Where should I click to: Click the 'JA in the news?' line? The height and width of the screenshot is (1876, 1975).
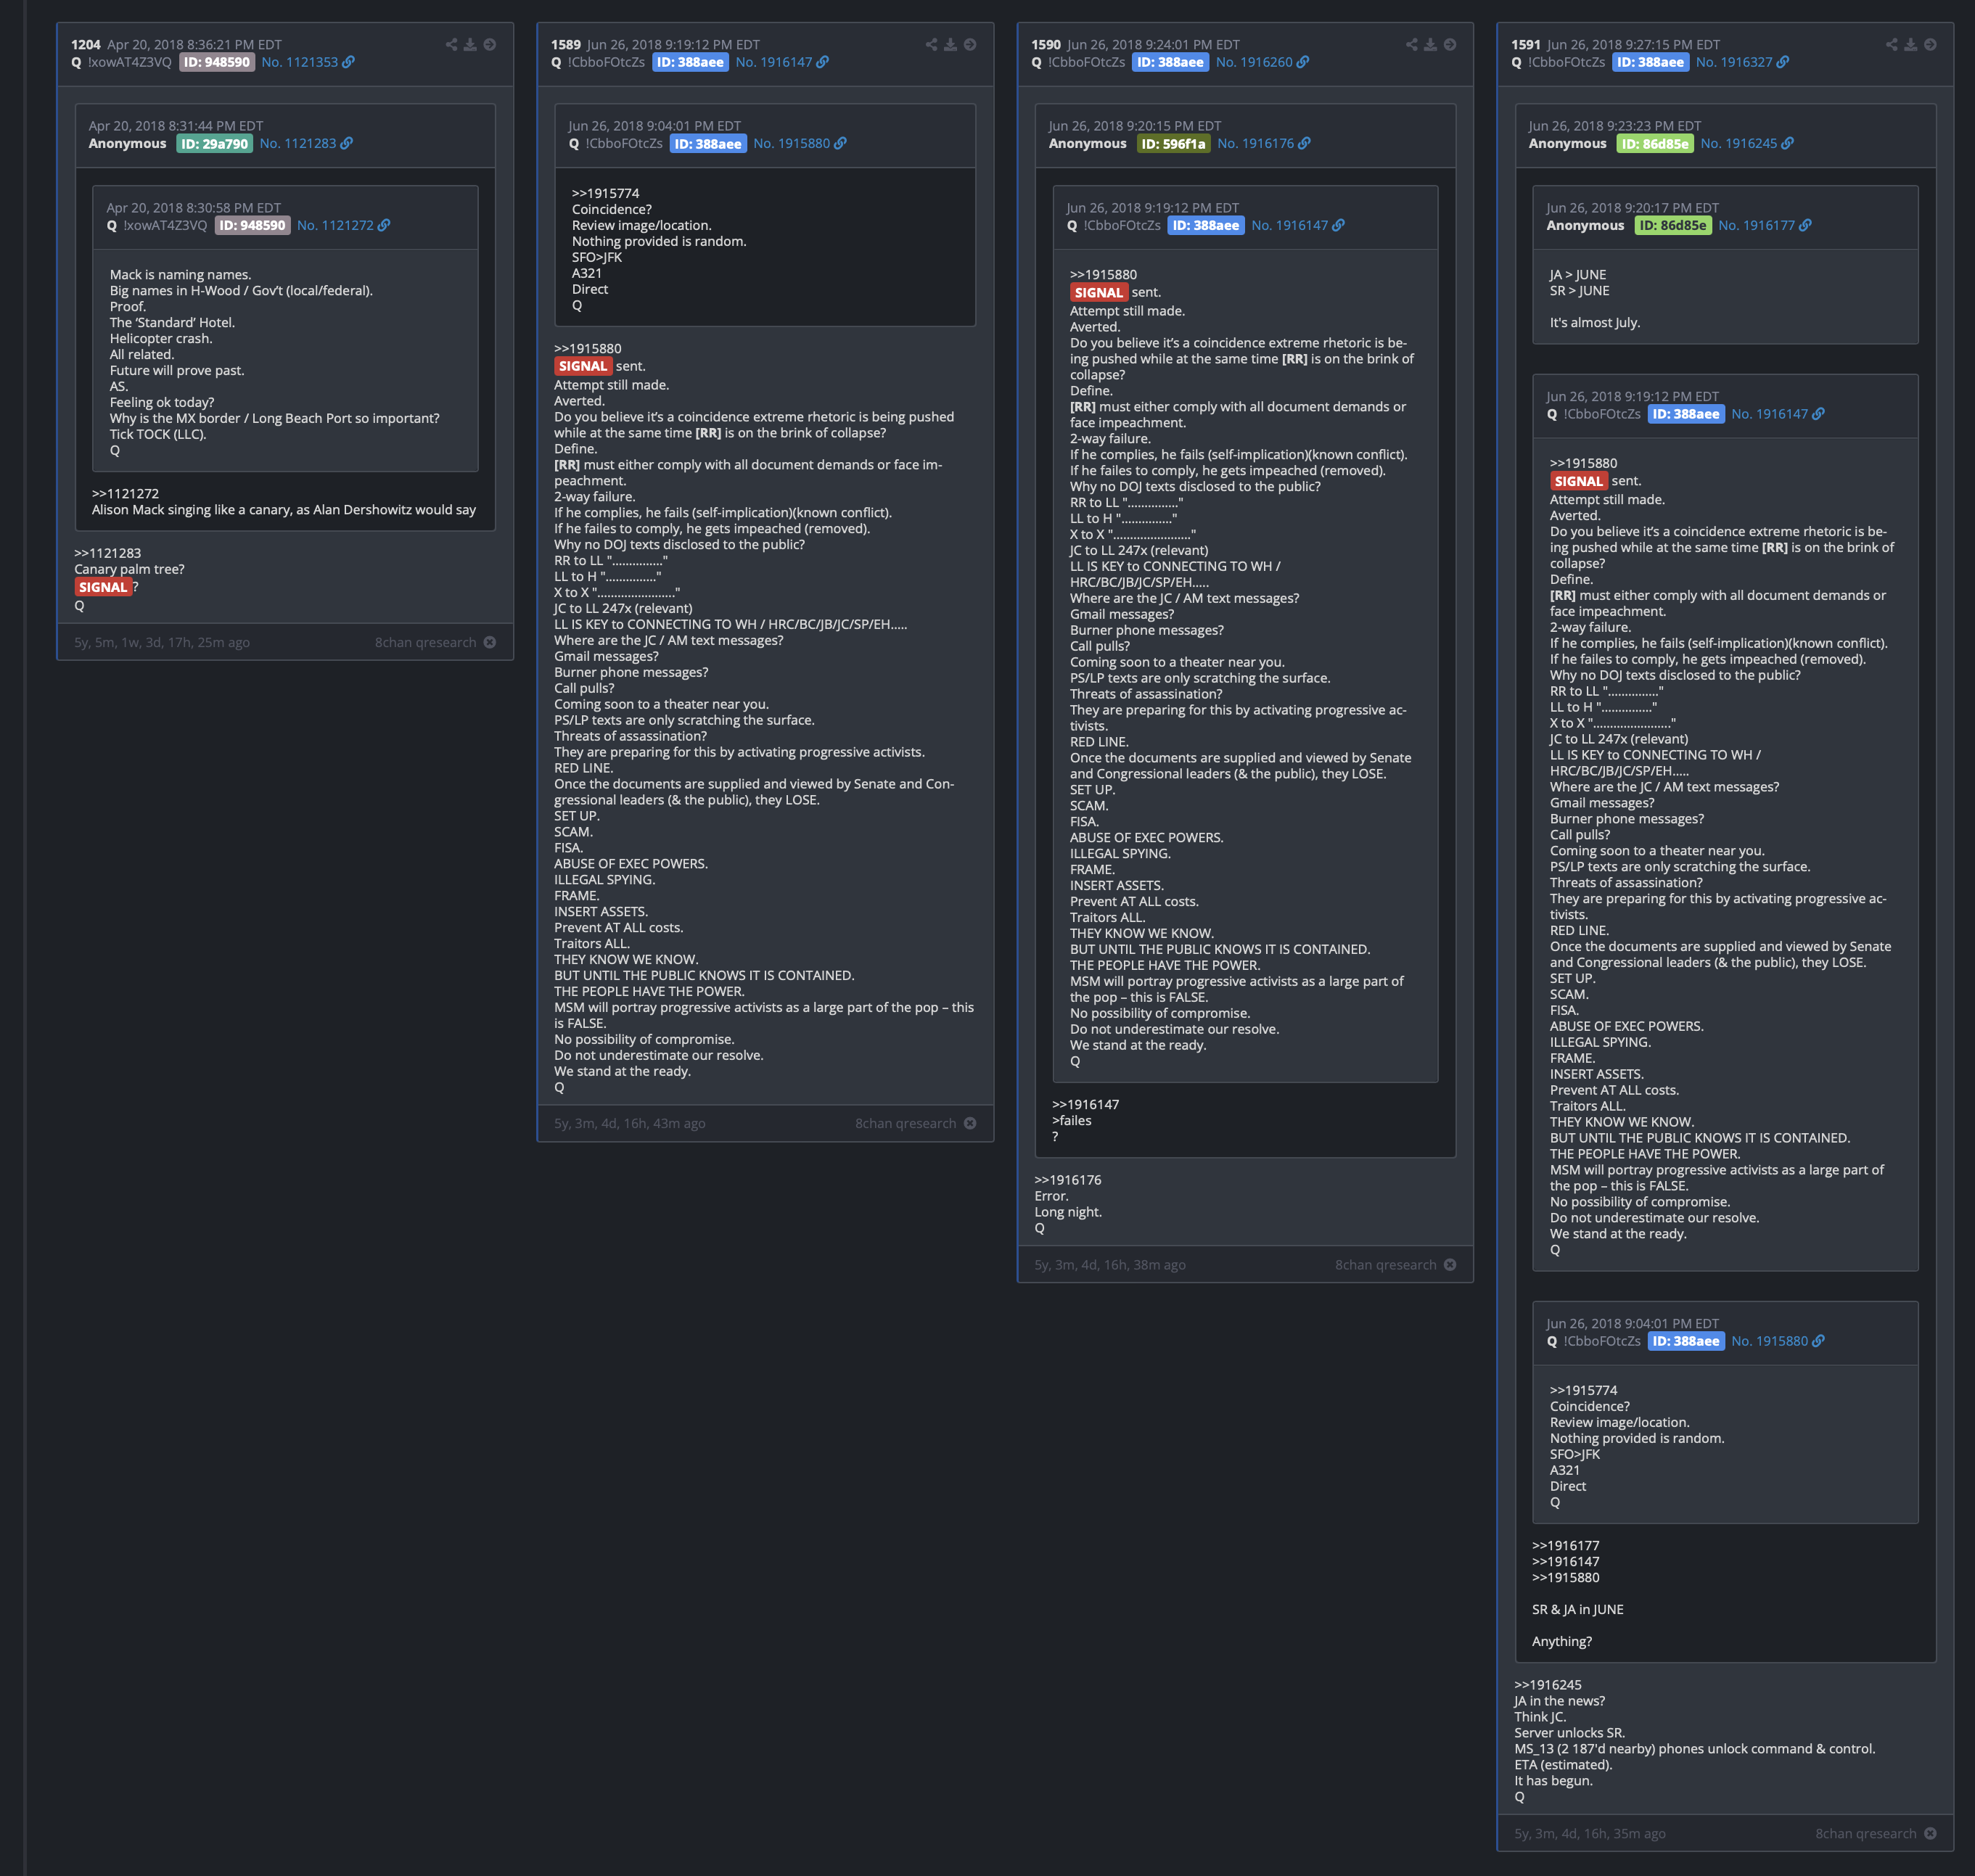1560,1701
